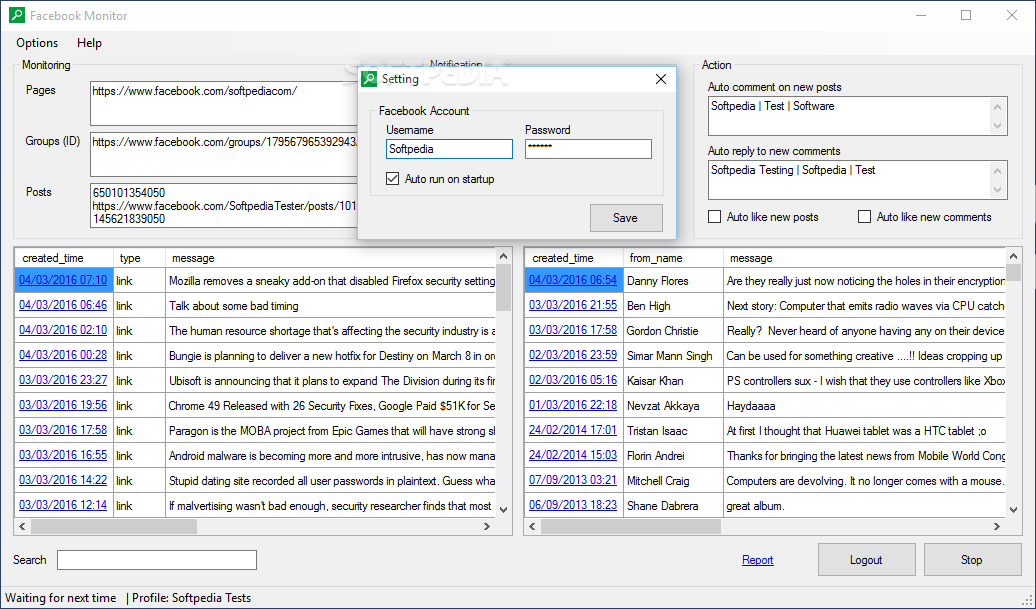1036x609 pixels.
Task: Open comment link 24/02/2014 17:01
Action: click(573, 430)
